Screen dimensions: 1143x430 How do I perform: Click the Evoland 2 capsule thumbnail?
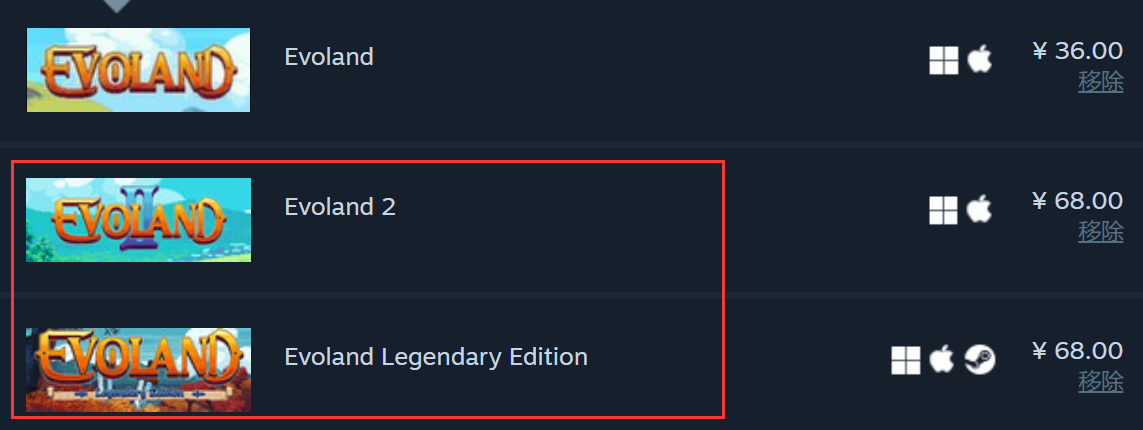tap(139, 220)
